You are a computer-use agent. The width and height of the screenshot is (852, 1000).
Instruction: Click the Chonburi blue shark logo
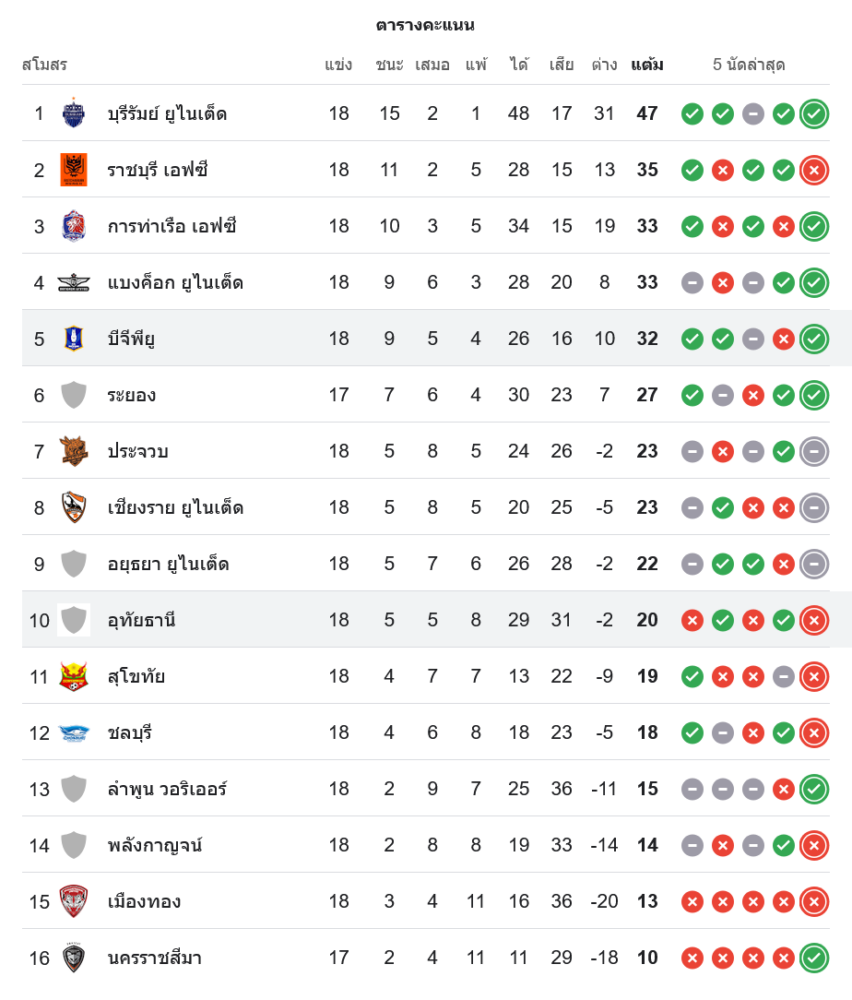pyautogui.click(x=74, y=733)
